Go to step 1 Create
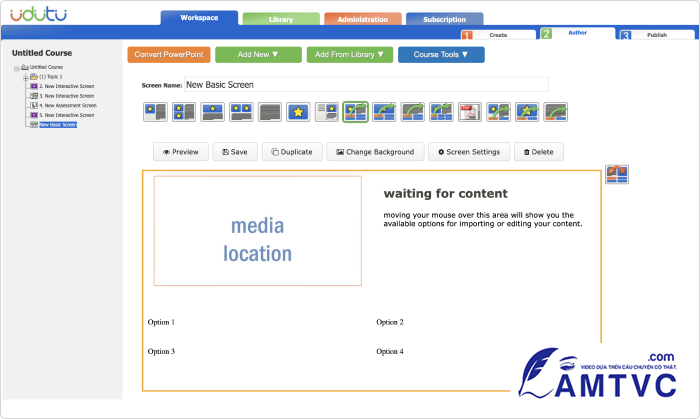This screenshot has height=419, width=700. click(x=498, y=35)
